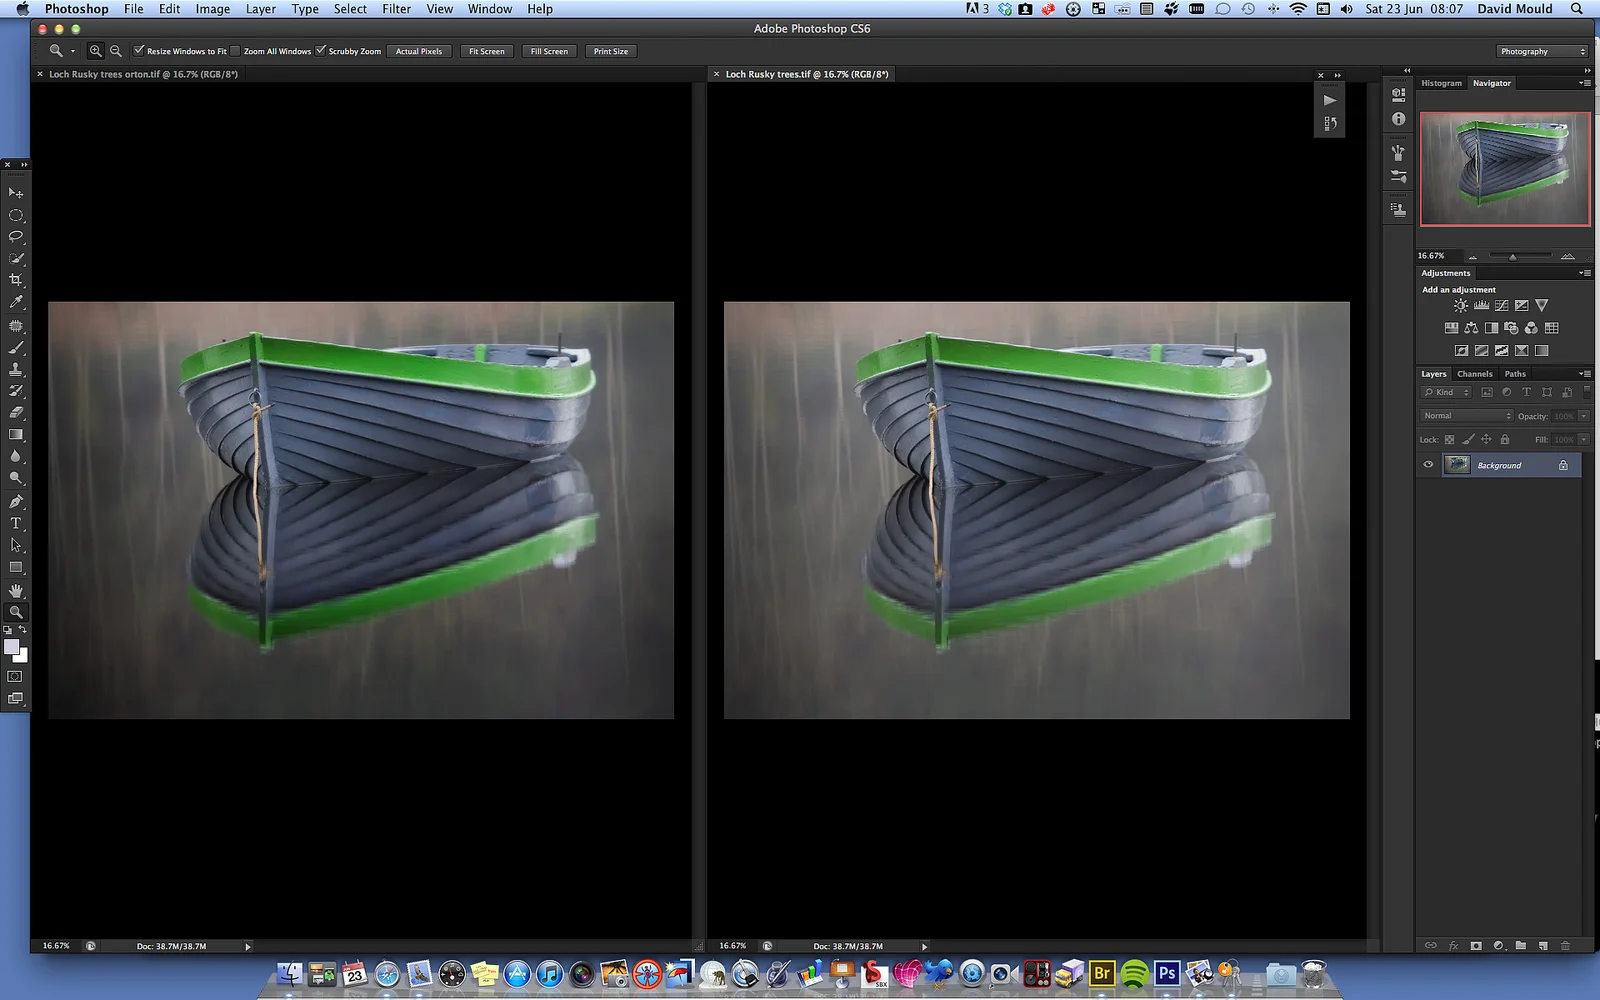
Task: Select the Elliptical Marquee tool
Action: (16, 215)
